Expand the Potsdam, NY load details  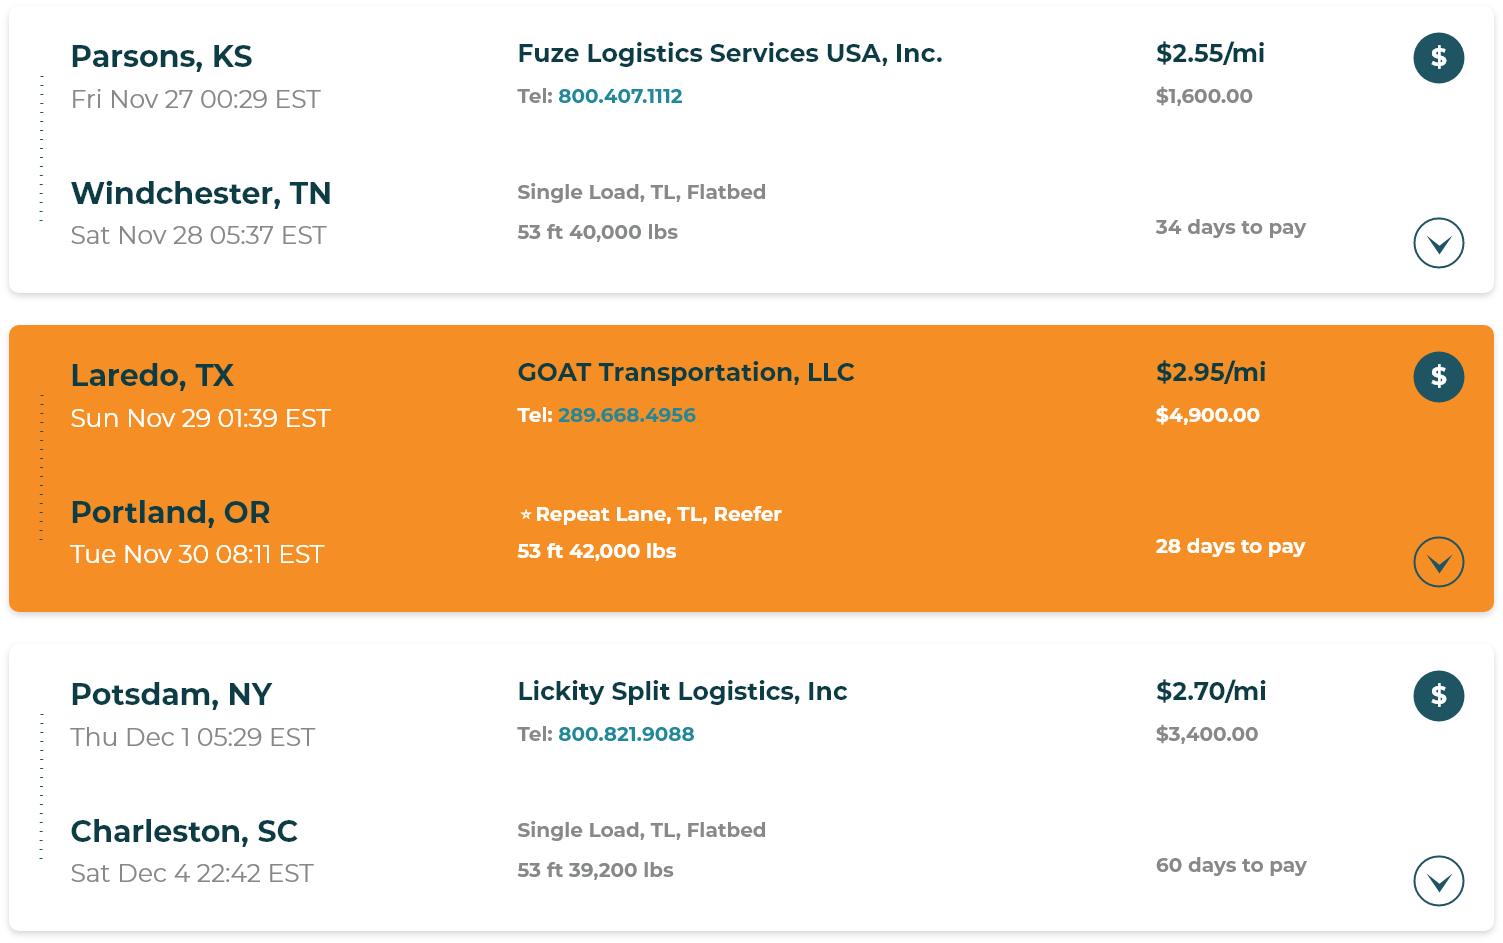pos(1438,881)
